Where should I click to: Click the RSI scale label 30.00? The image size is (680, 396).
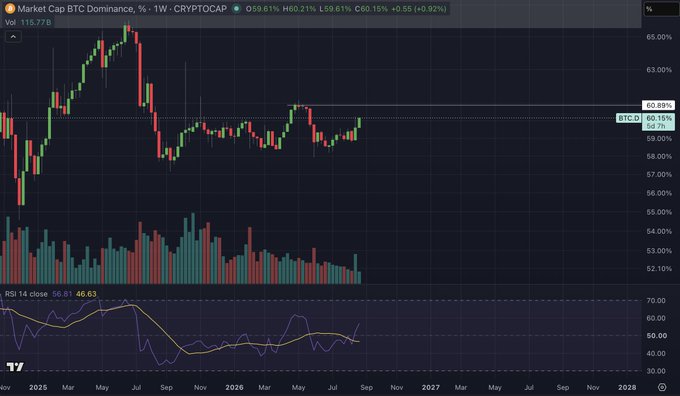[x=656, y=371]
